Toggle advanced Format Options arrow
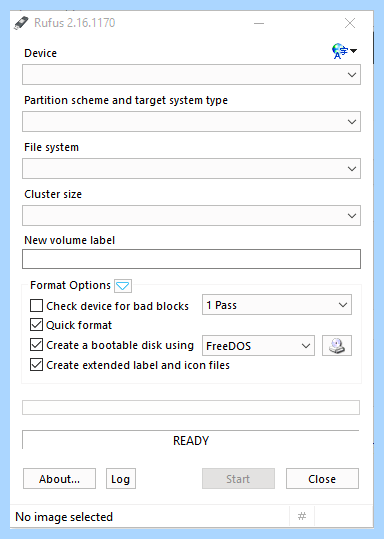 click(x=123, y=286)
